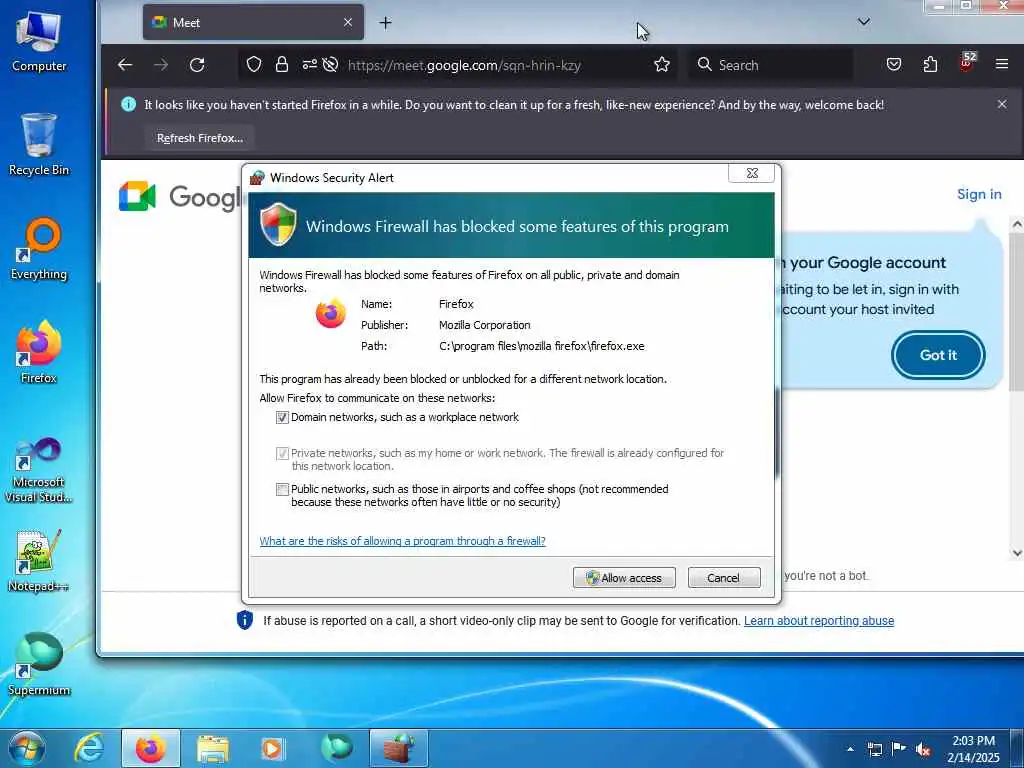
Task: Select the Computer desktop icon
Action: click(39, 41)
